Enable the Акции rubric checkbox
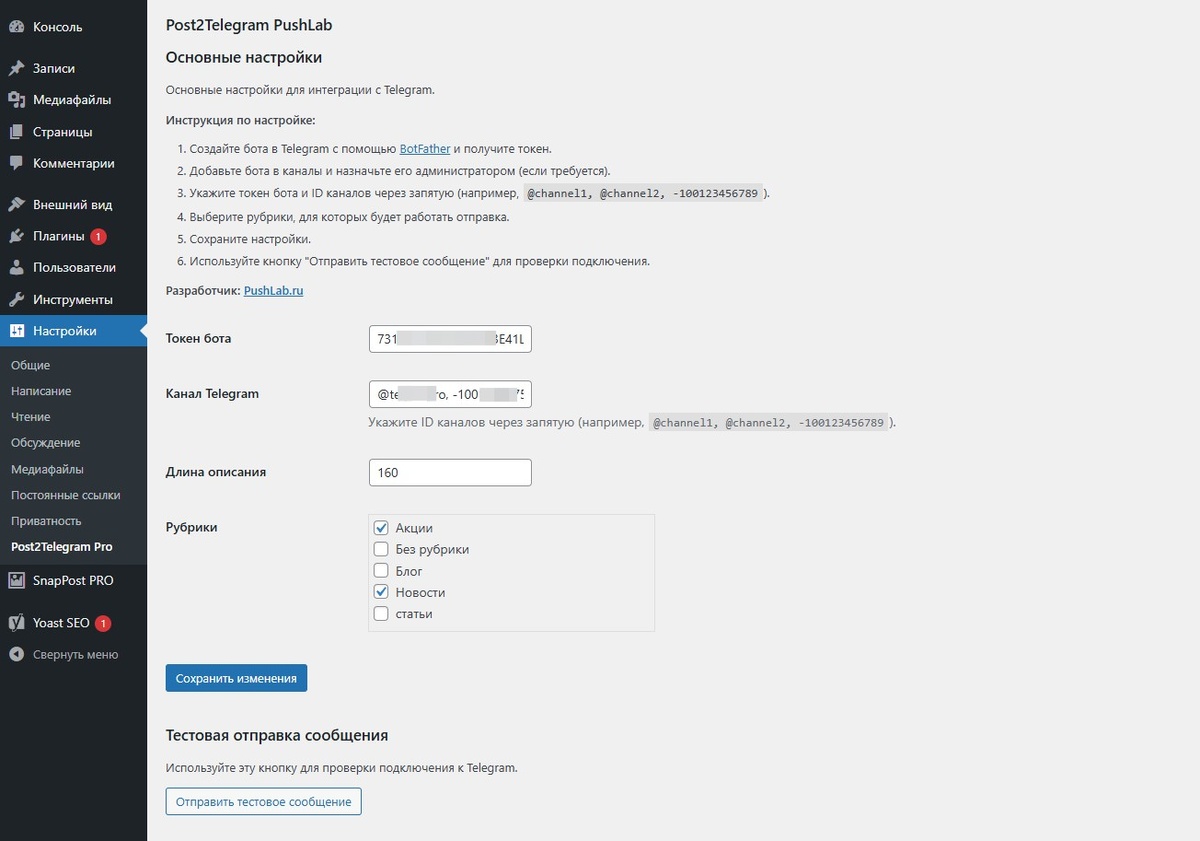This screenshot has height=841, width=1200. [x=381, y=528]
